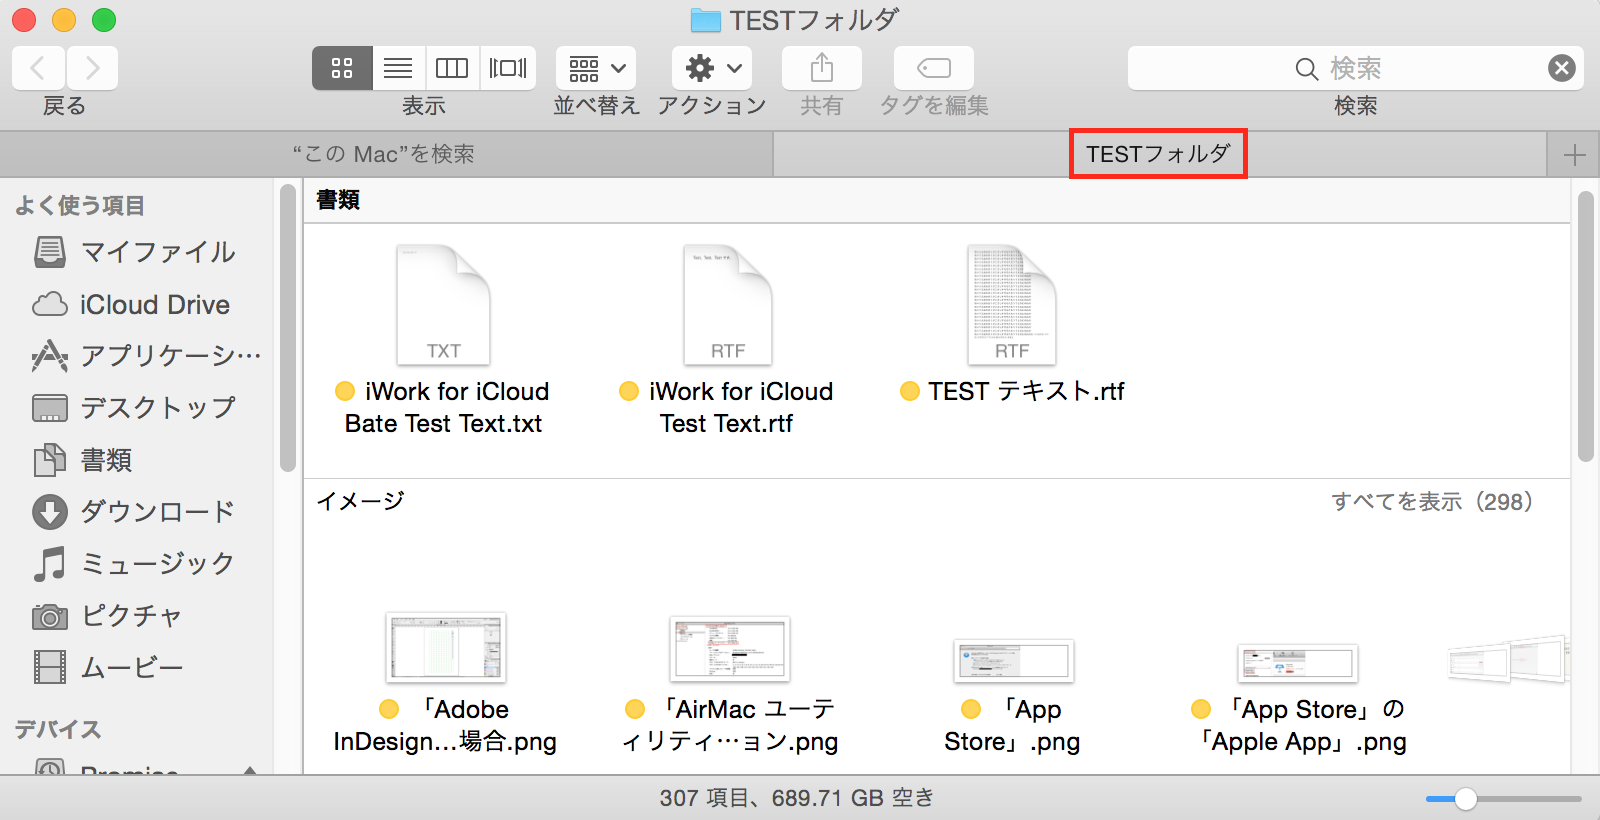The width and height of the screenshot is (1600, 820).
Task: Click in the 検索 search field
Action: click(x=1340, y=68)
